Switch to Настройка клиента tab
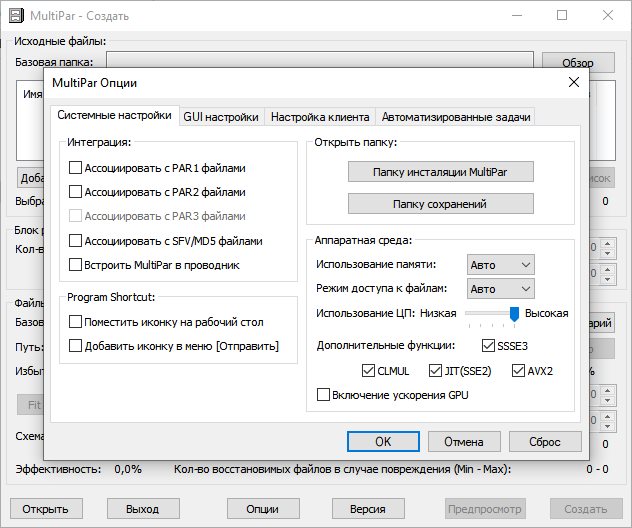 [x=320, y=117]
